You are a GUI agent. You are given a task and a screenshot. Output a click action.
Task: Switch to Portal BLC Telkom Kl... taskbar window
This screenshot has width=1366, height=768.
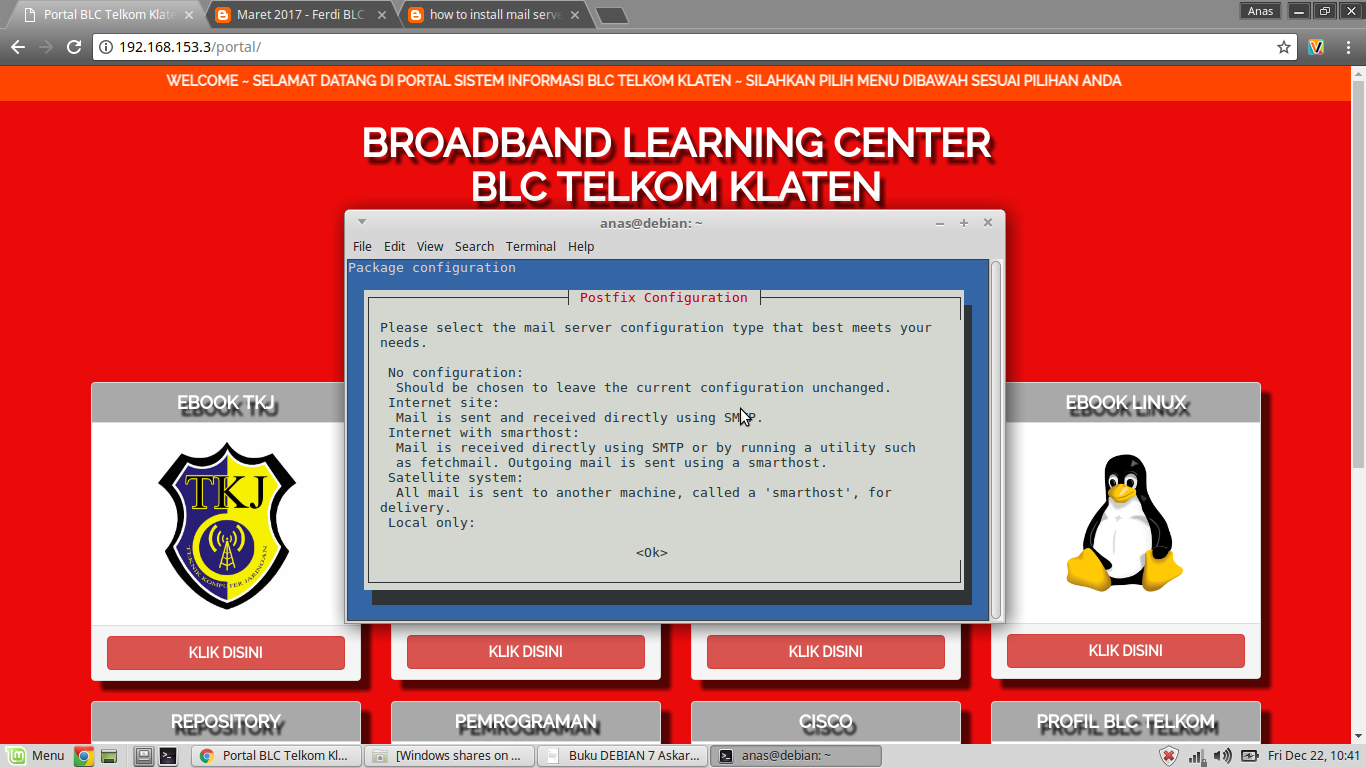pyautogui.click(x=274, y=756)
